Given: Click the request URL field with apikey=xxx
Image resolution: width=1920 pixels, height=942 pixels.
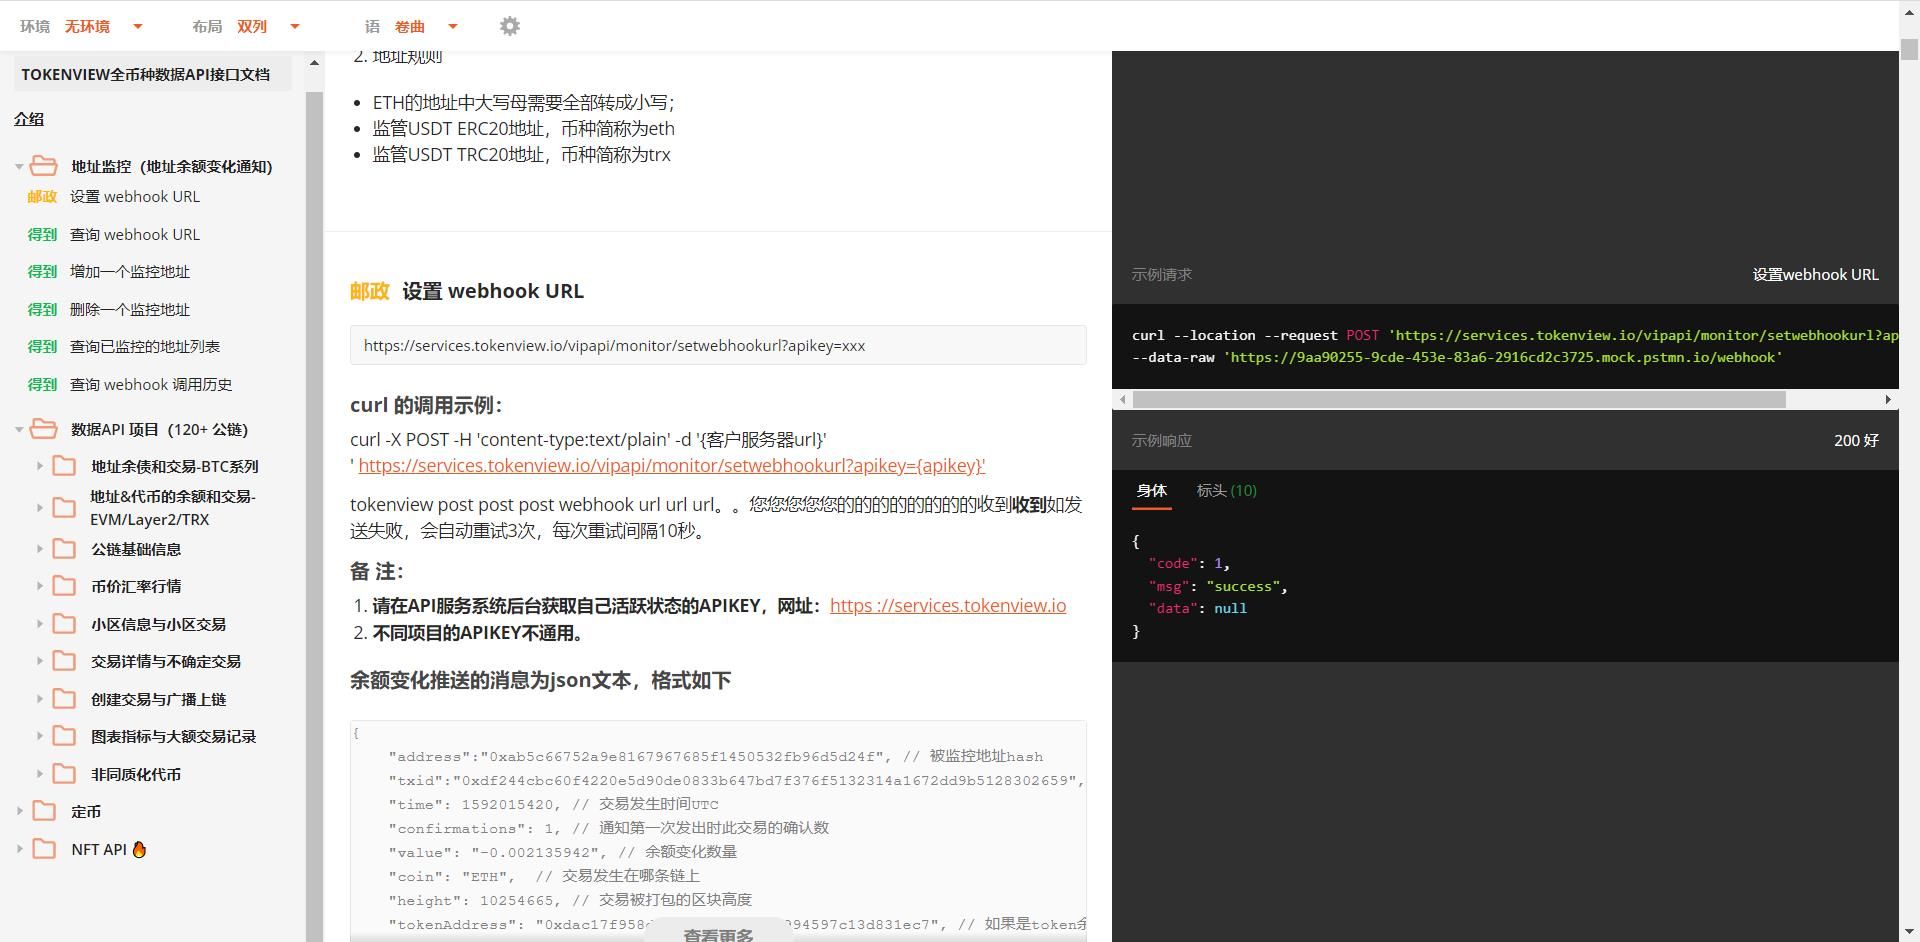Looking at the screenshot, I should coord(718,345).
